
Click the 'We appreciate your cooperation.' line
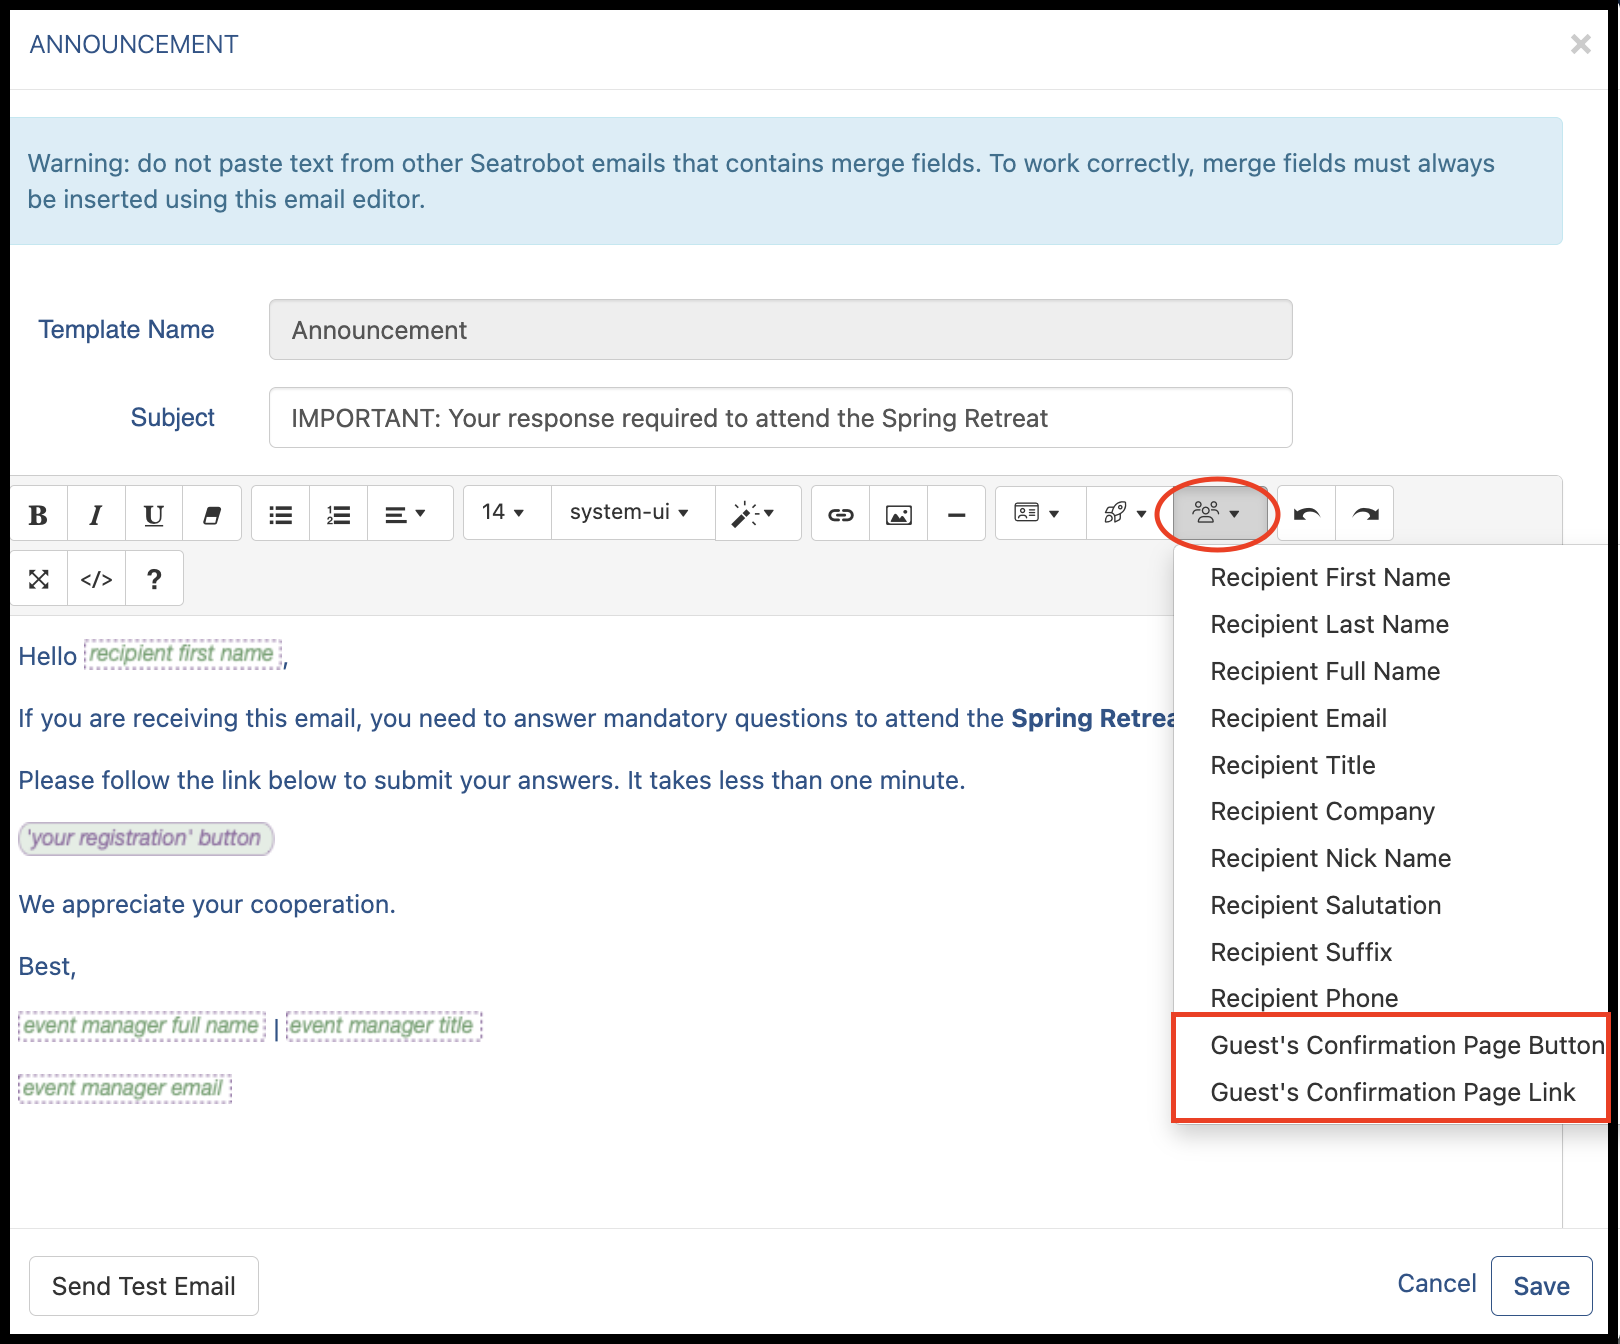(207, 904)
